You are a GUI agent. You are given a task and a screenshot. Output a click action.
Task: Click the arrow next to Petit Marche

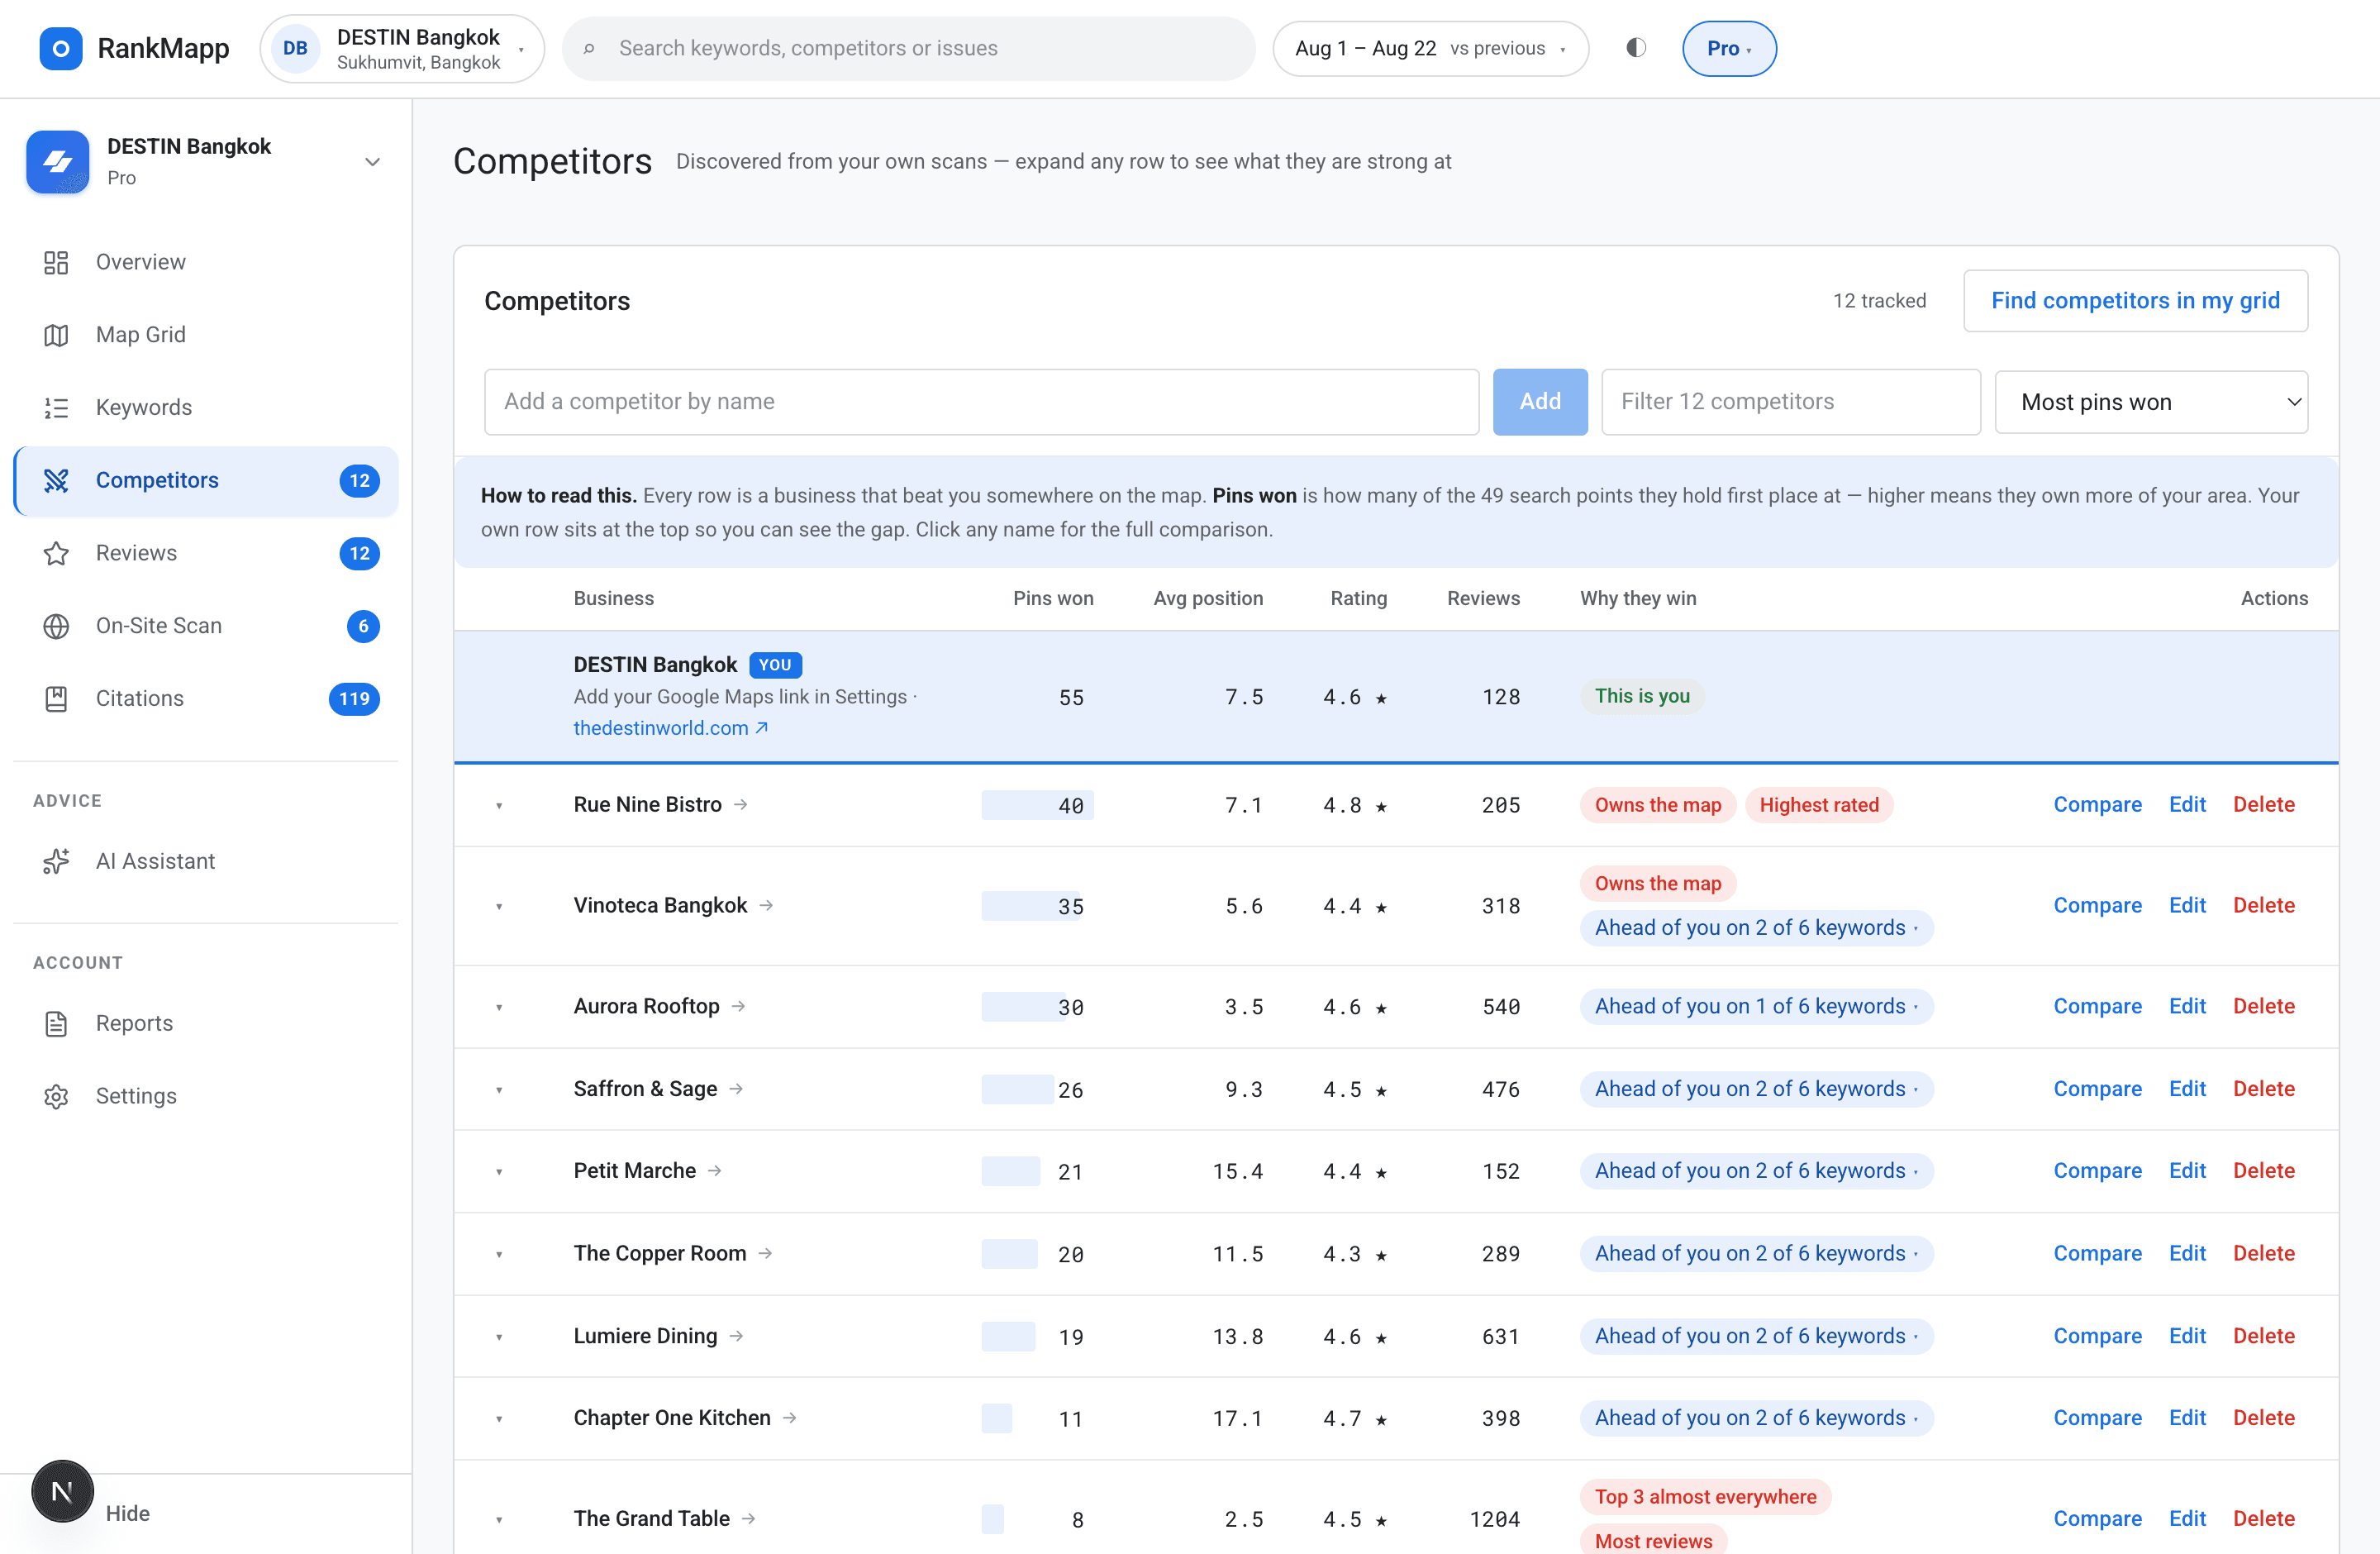coord(715,1171)
